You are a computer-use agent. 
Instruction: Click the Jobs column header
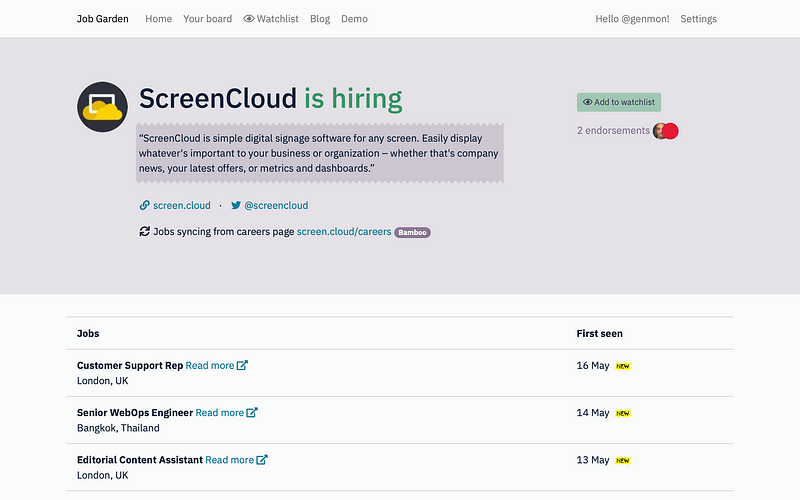pos(88,333)
